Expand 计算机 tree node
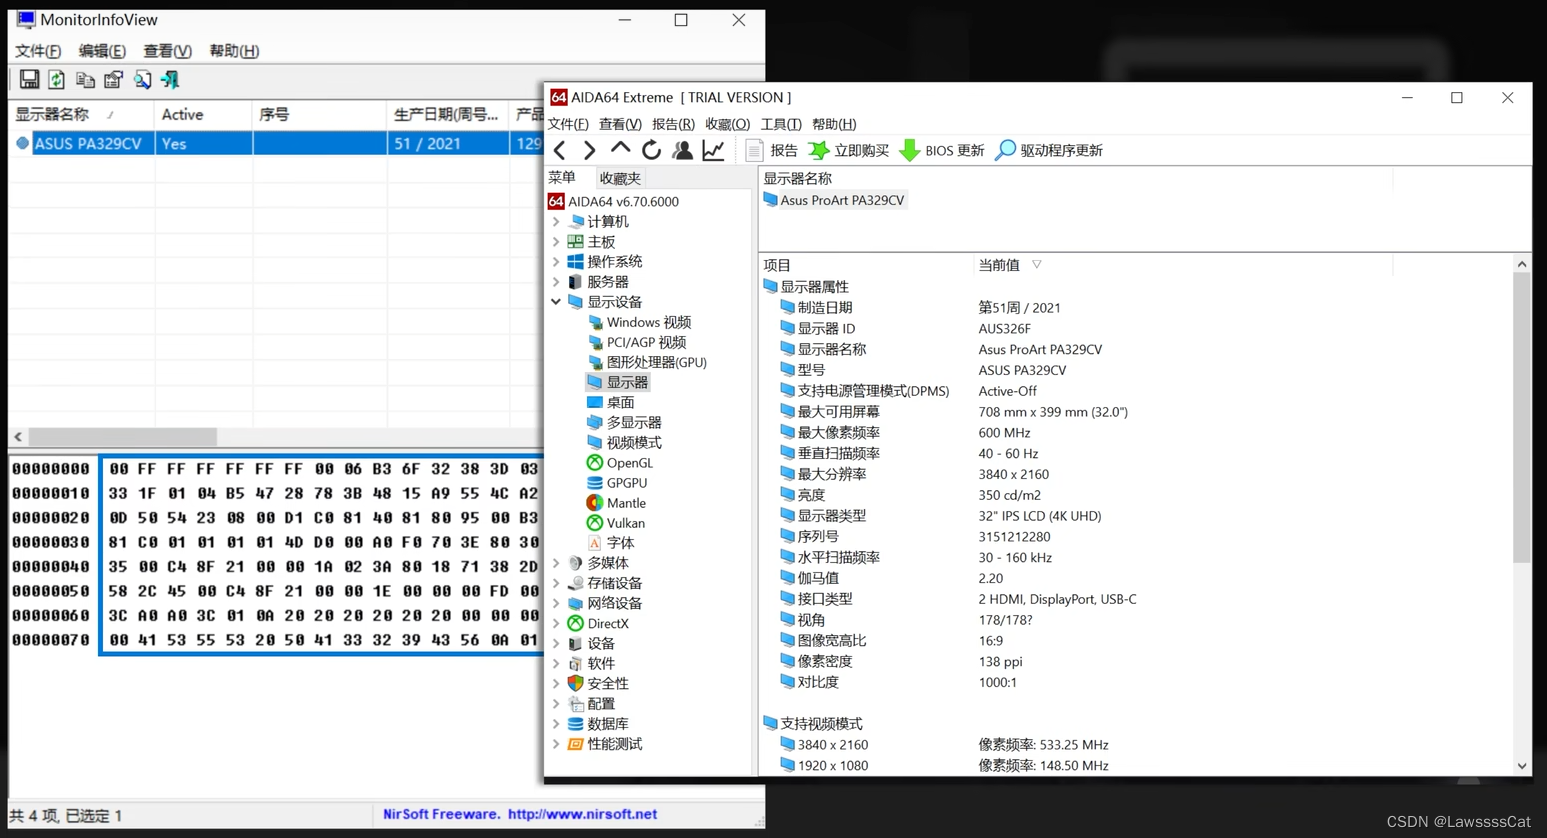 click(557, 222)
